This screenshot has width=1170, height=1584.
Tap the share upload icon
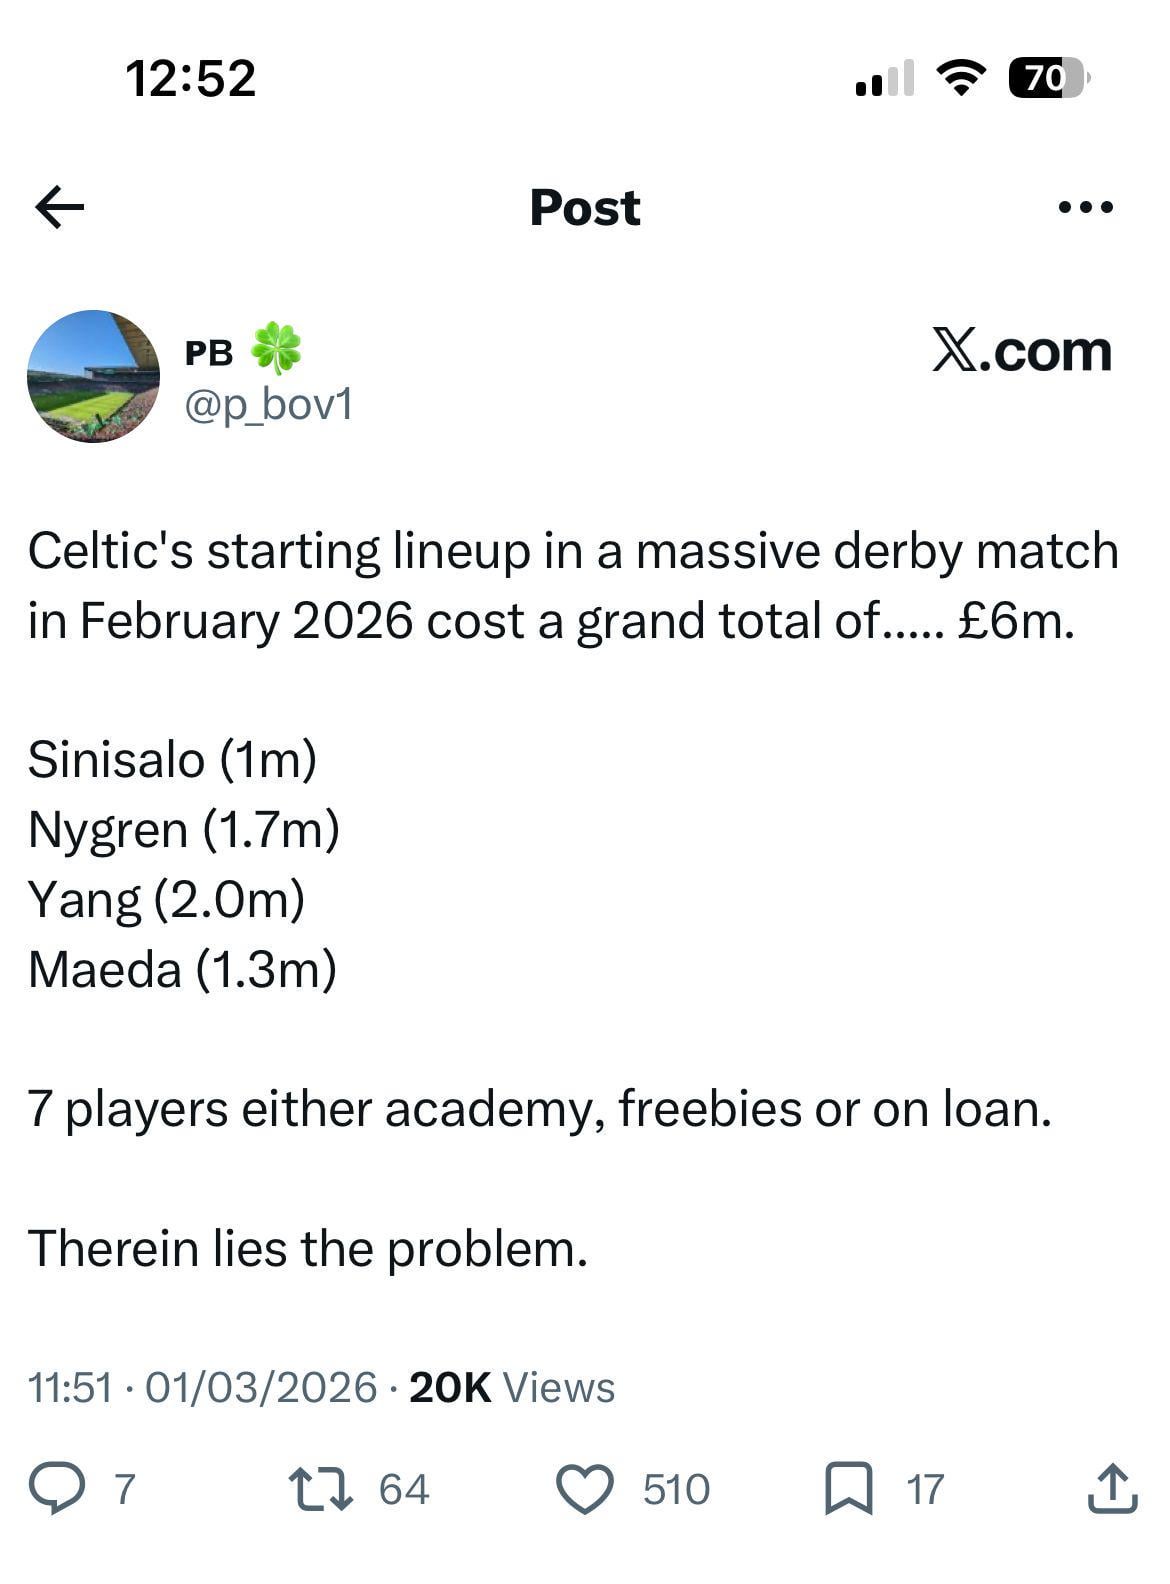point(1111,1488)
